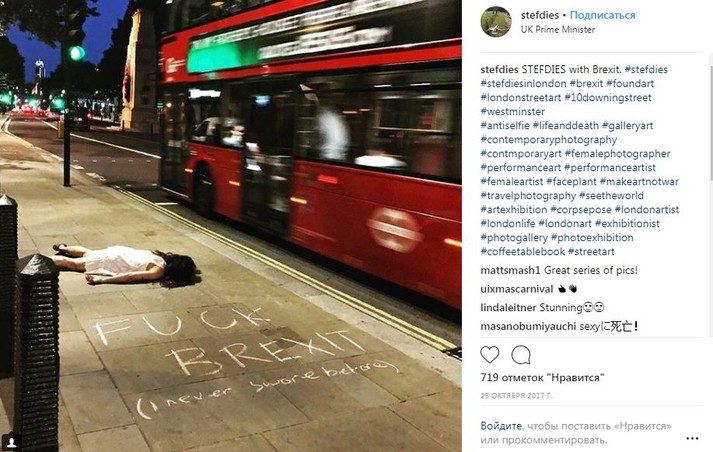The image size is (713, 452).
Task: Open the three-dots more options menu
Action: (x=692, y=438)
